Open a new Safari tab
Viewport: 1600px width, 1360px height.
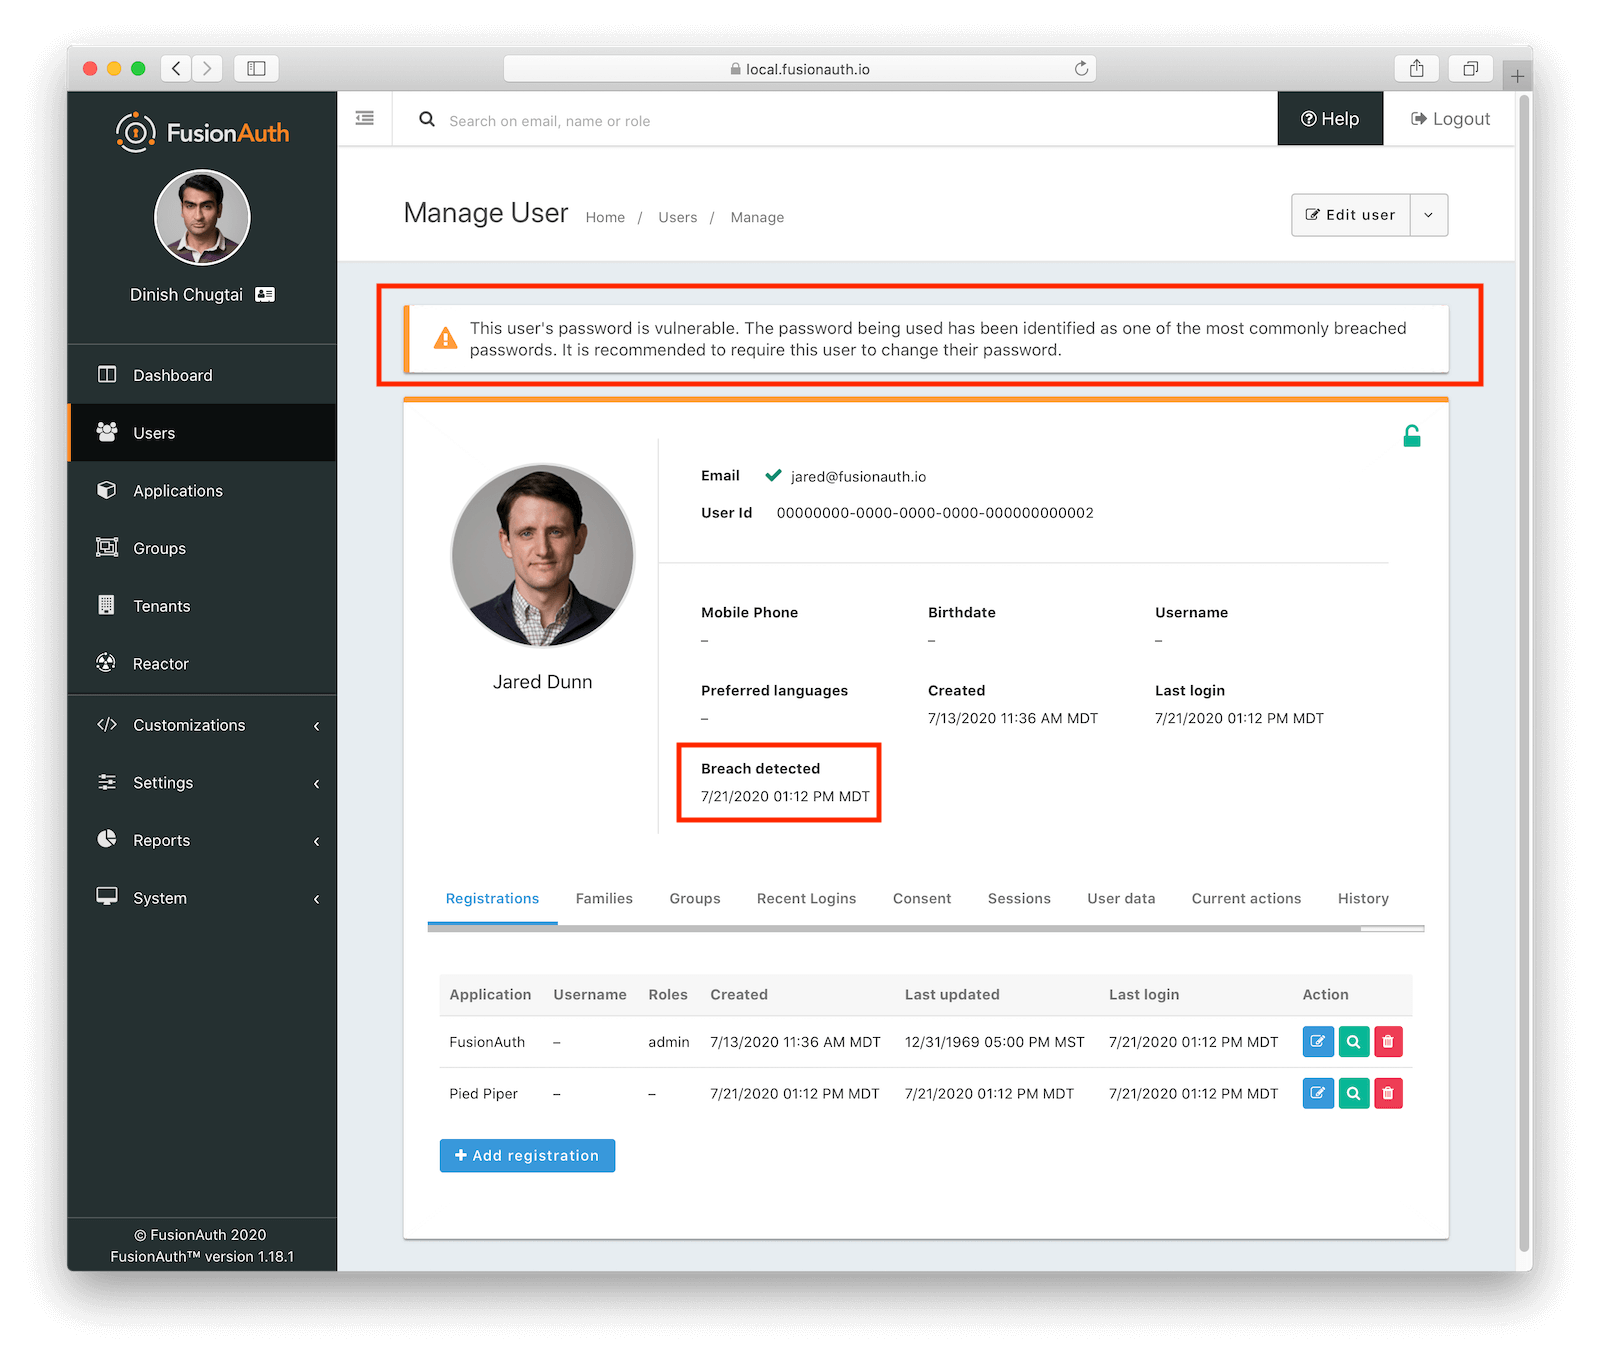tap(1517, 76)
